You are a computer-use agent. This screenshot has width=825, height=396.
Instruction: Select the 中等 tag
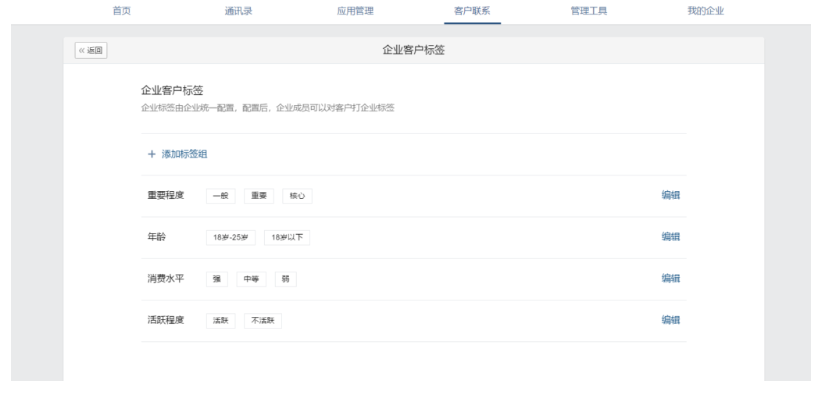click(x=251, y=279)
